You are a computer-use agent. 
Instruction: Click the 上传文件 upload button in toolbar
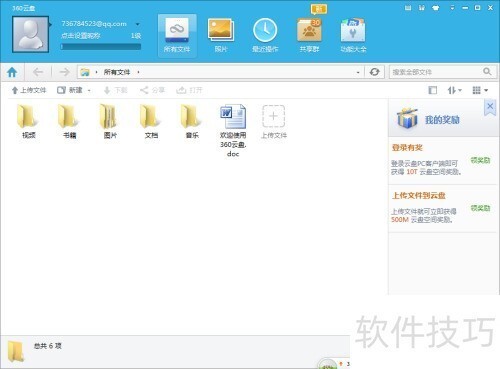[29, 90]
